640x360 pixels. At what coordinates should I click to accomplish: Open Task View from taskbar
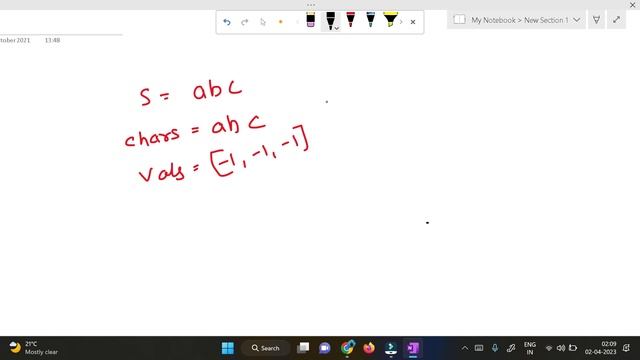click(x=303, y=348)
